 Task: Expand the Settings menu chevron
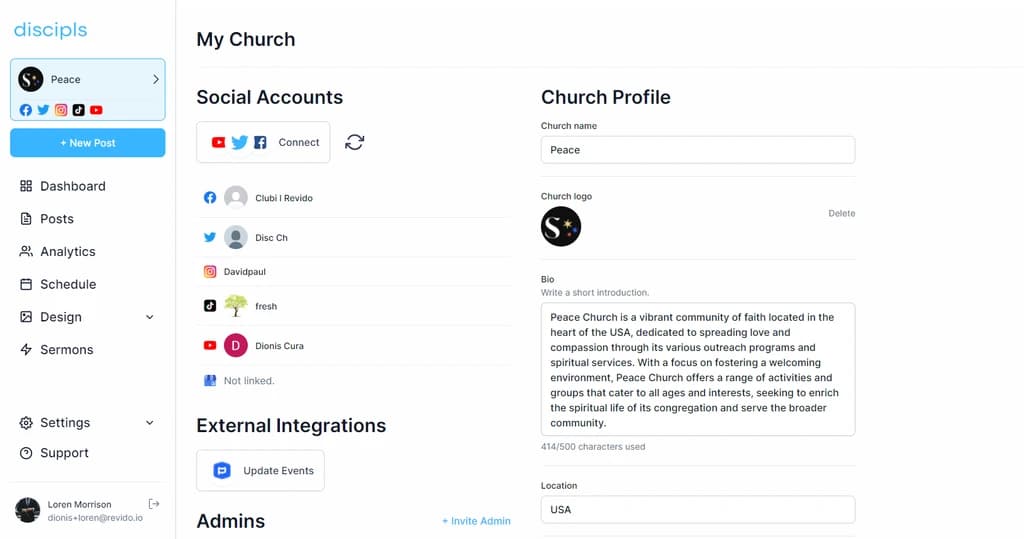(x=150, y=423)
